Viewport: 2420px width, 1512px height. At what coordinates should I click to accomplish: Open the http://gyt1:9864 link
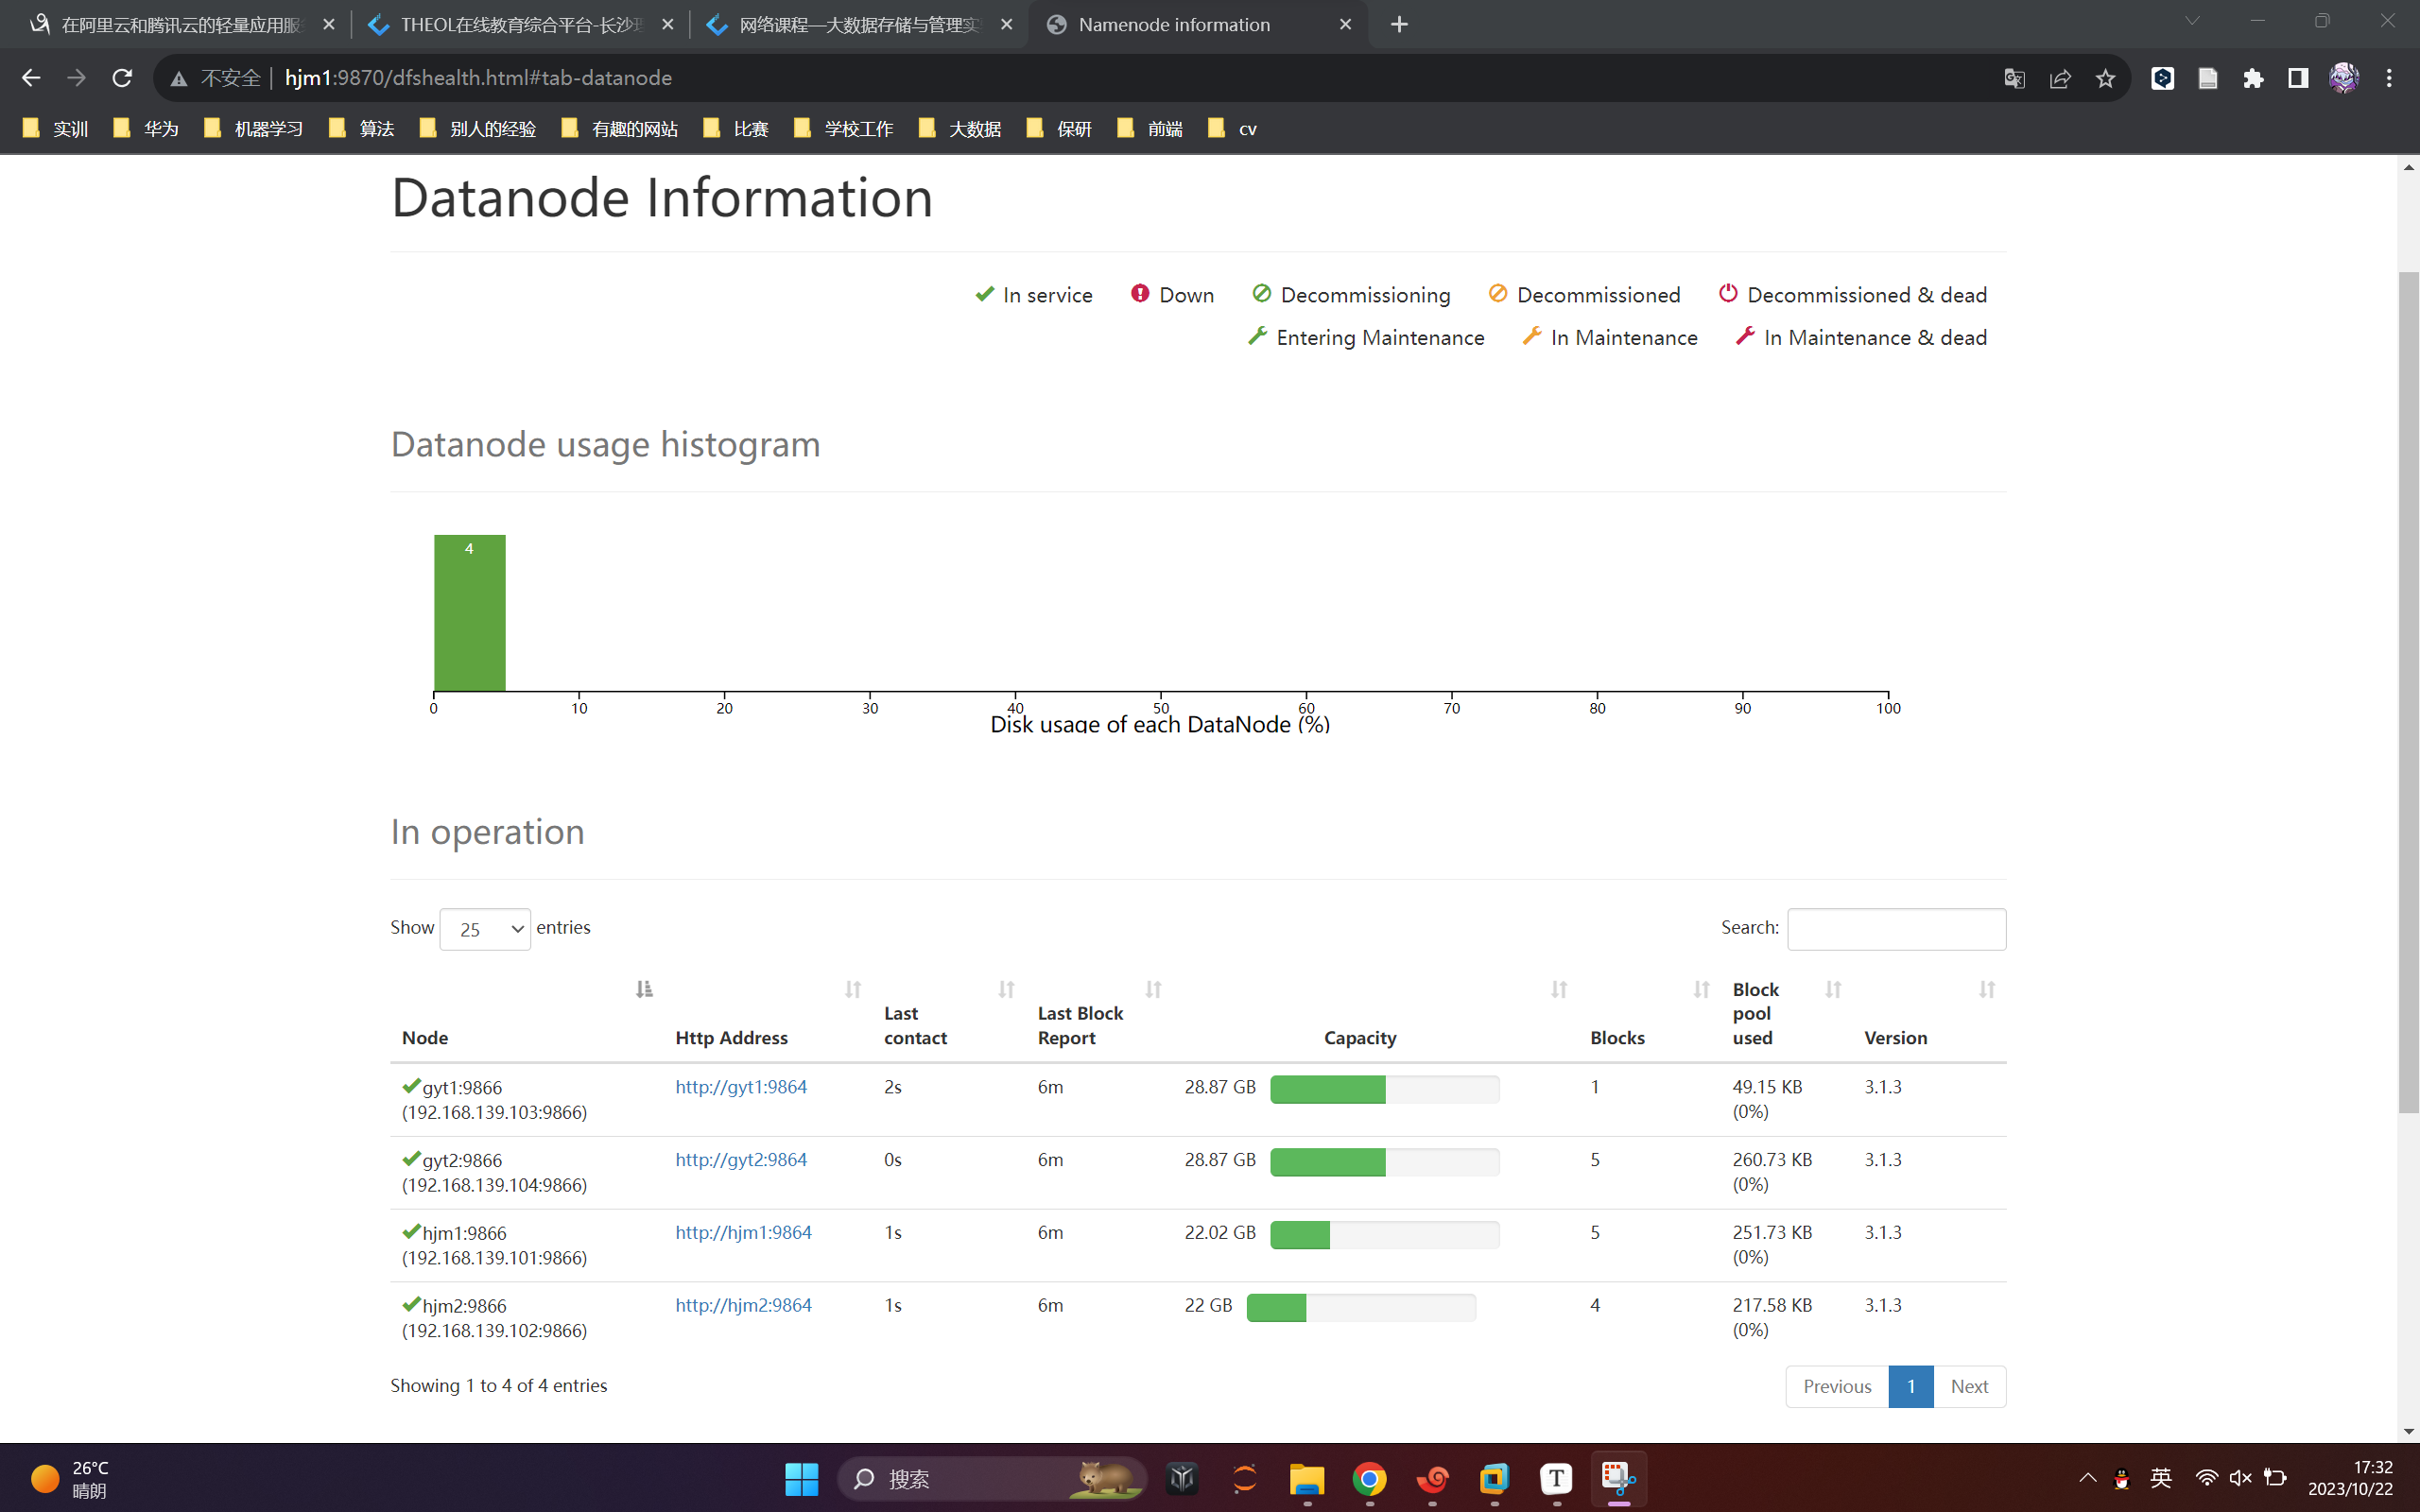(x=741, y=1087)
